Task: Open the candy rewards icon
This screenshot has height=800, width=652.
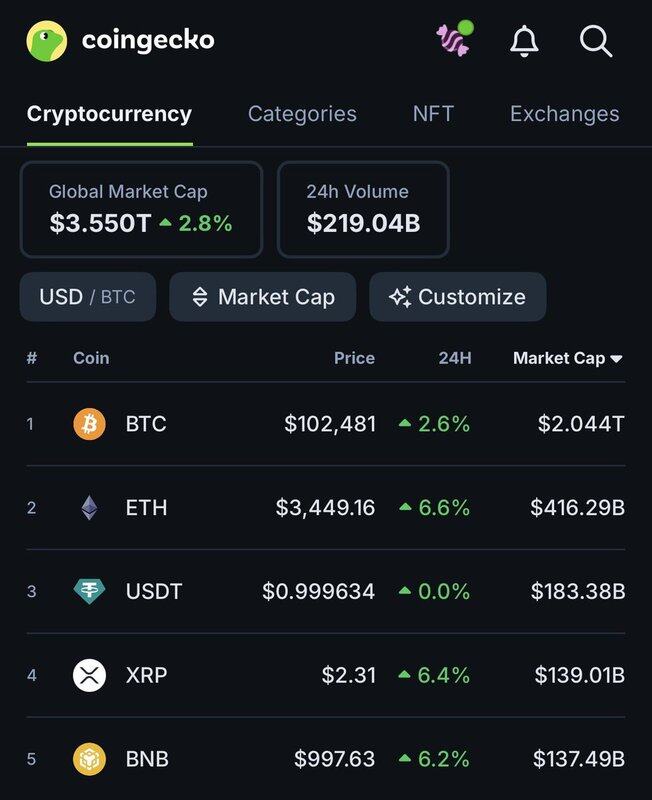Action: [x=454, y=40]
